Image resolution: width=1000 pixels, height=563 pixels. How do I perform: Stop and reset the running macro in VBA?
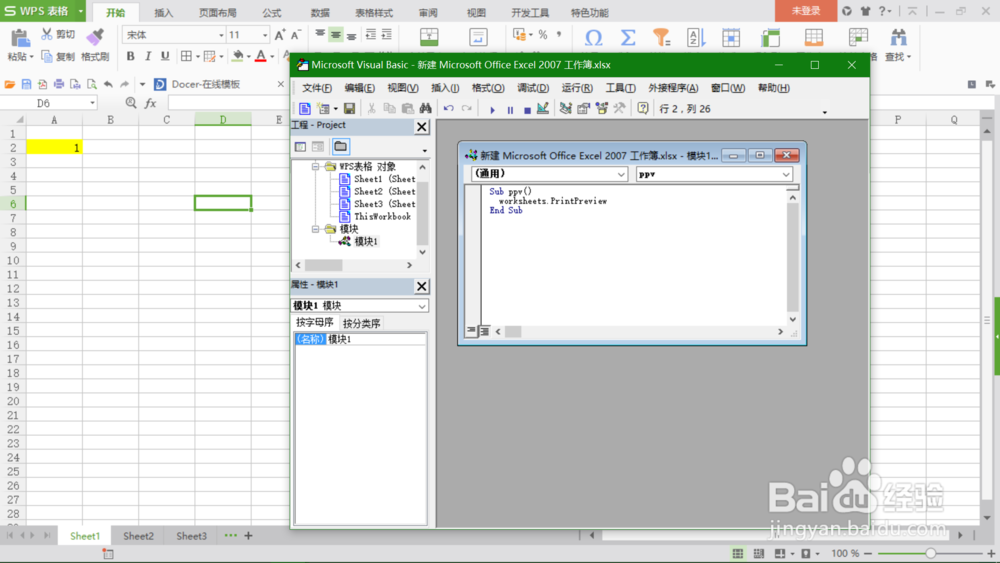(x=527, y=110)
